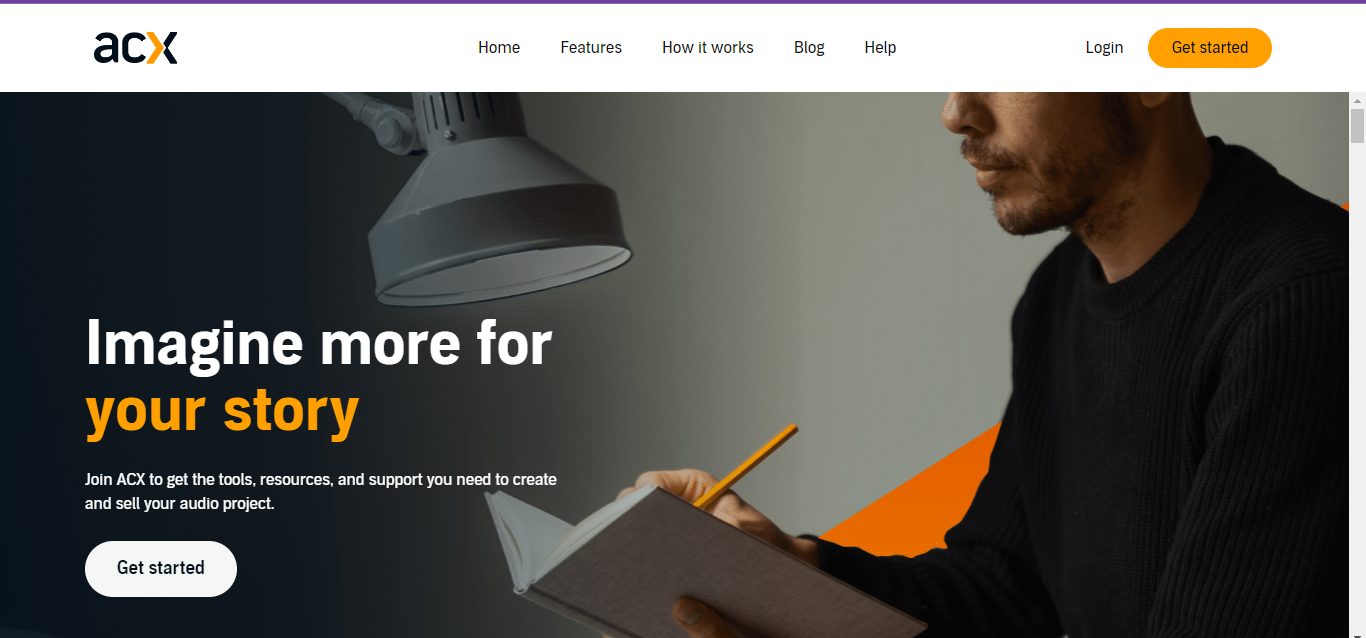Click the Join ACX description paragraph
The image size is (1366, 638).
pos(321,492)
